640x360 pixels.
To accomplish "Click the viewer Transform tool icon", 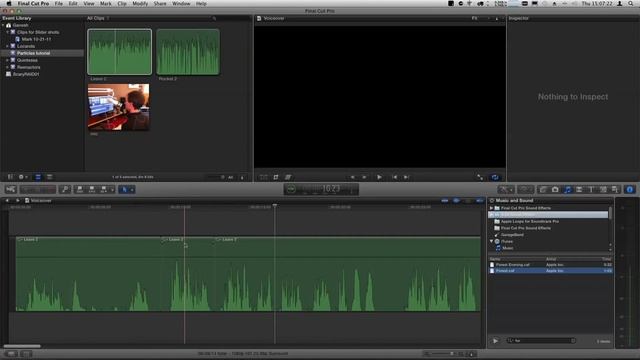I will (x=264, y=177).
